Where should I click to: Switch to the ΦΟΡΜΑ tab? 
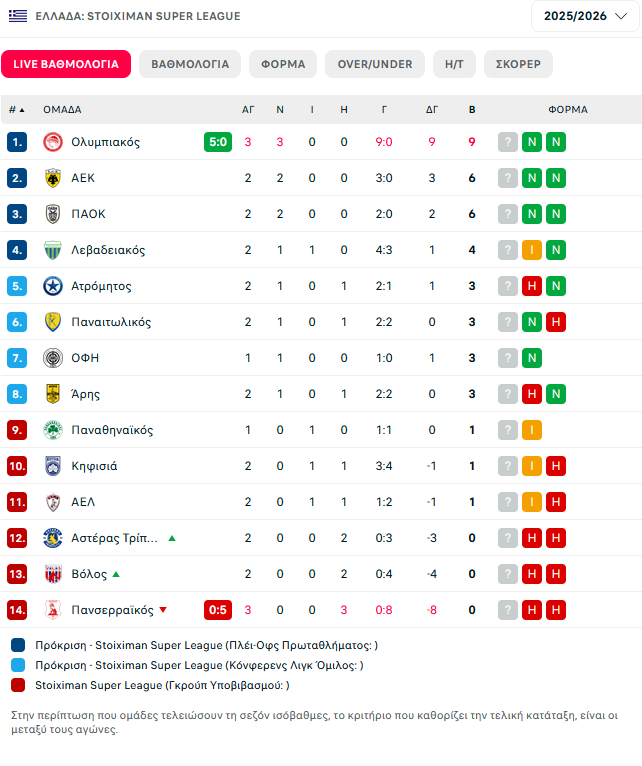[x=283, y=64]
